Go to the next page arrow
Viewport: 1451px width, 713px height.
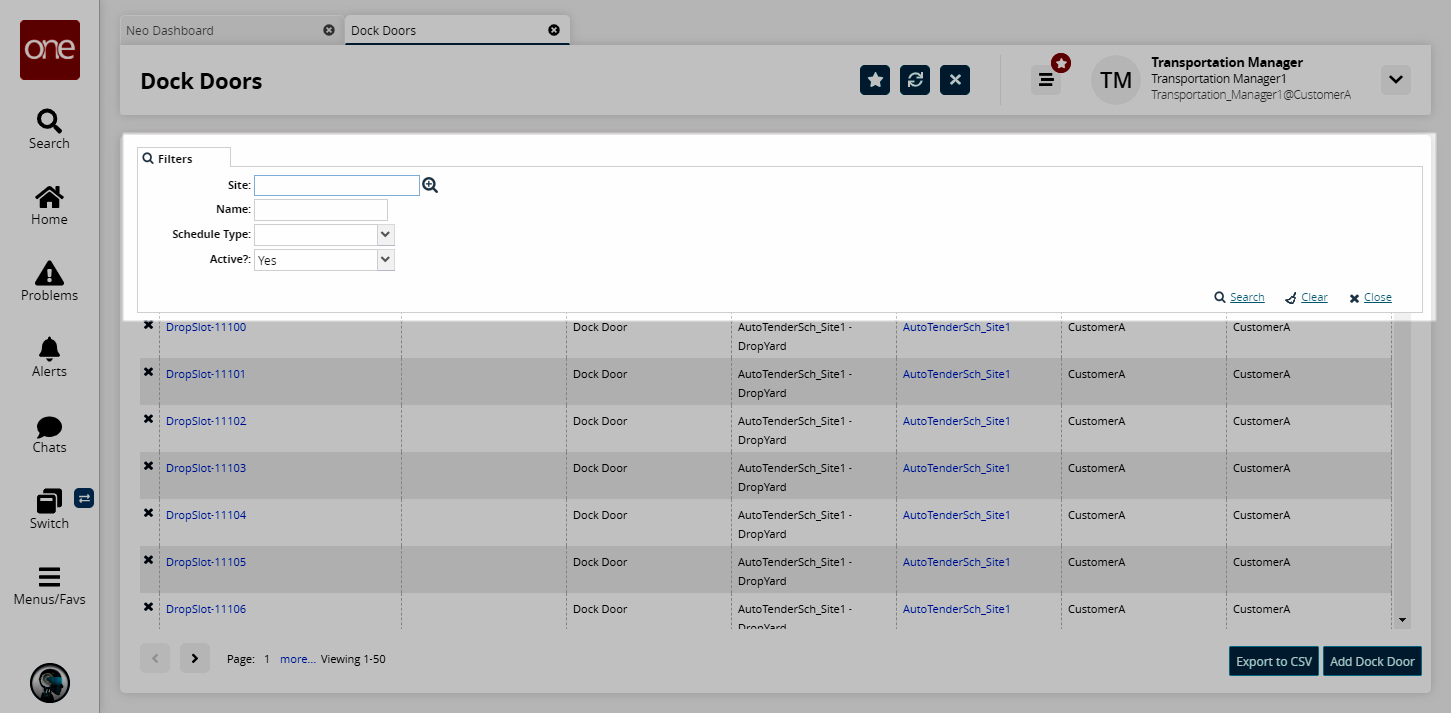(195, 658)
